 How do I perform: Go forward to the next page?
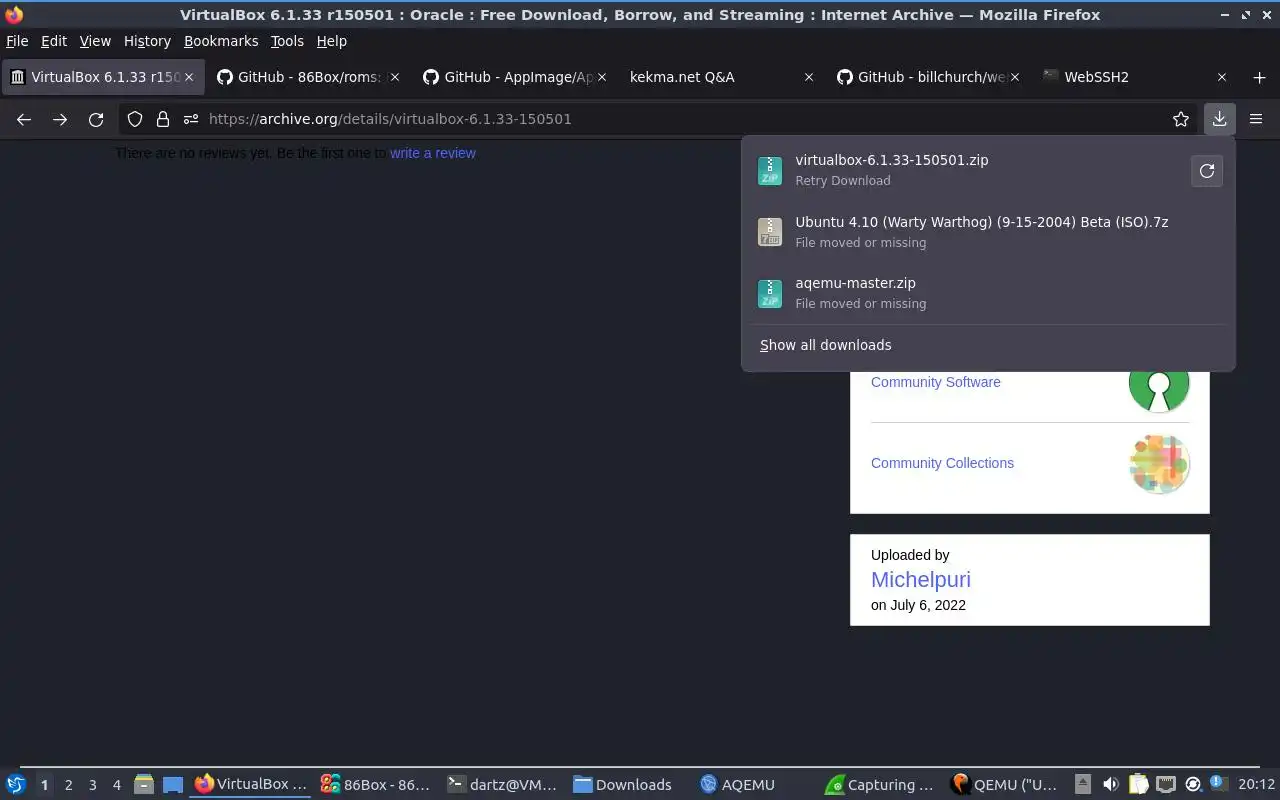(x=60, y=119)
